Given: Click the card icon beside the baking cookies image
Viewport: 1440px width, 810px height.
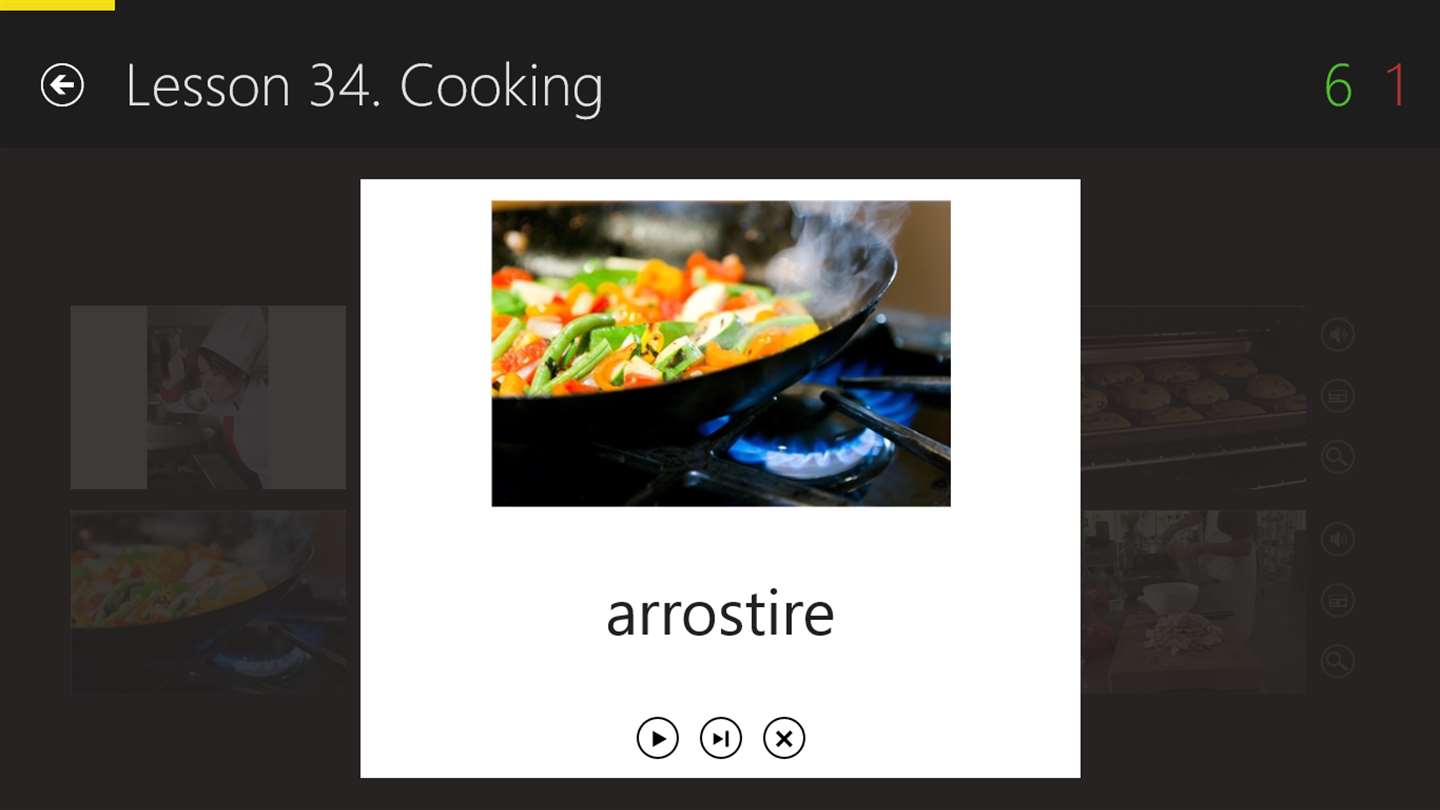Looking at the screenshot, I should click(1338, 396).
